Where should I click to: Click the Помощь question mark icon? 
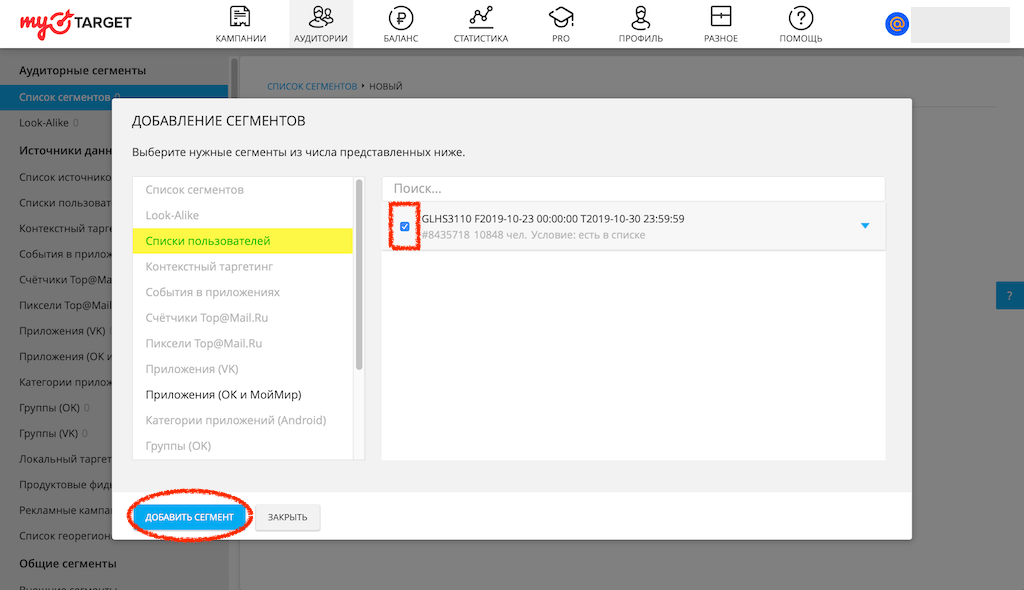point(800,17)
